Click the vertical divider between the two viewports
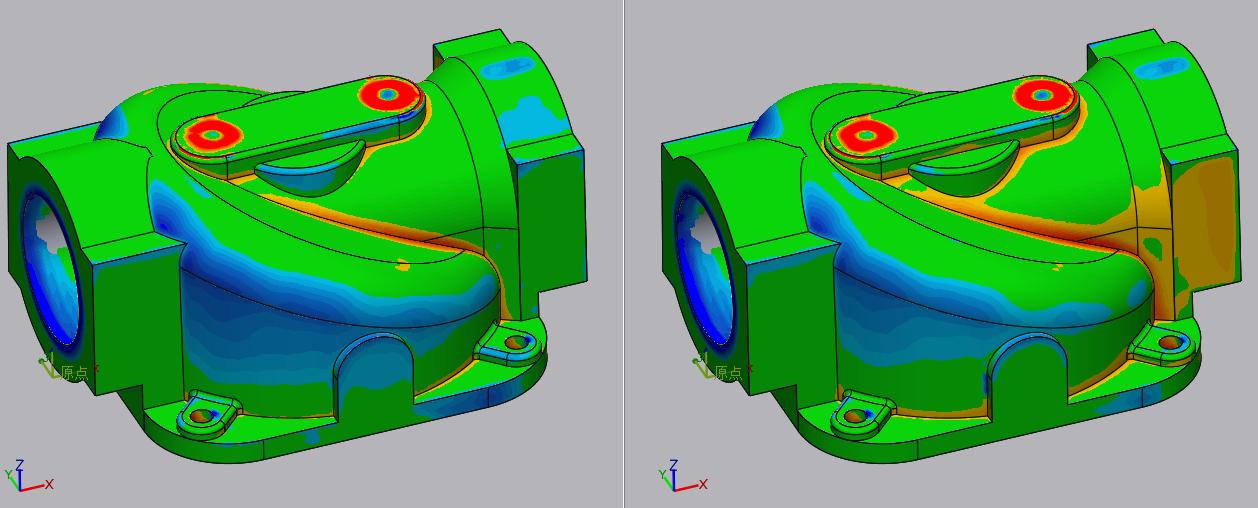Image resolution: width=1258 pixels, height=508 pixels. [x=624, y=254]
